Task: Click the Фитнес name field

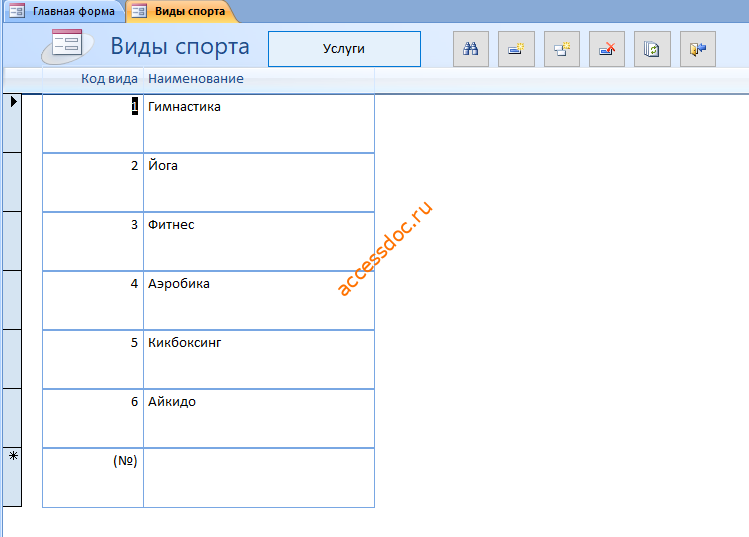Action: tap(259, 242)
